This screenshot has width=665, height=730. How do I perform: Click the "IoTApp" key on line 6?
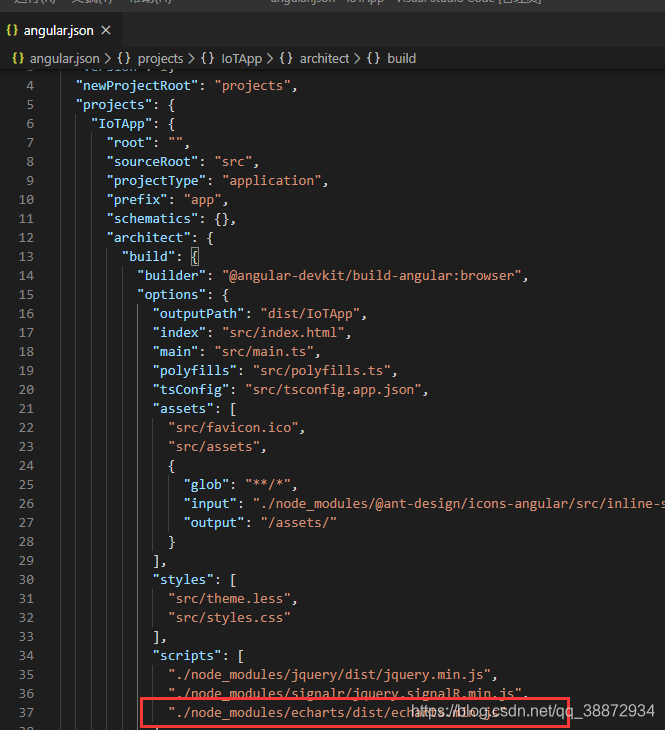[x=122, y=124]
